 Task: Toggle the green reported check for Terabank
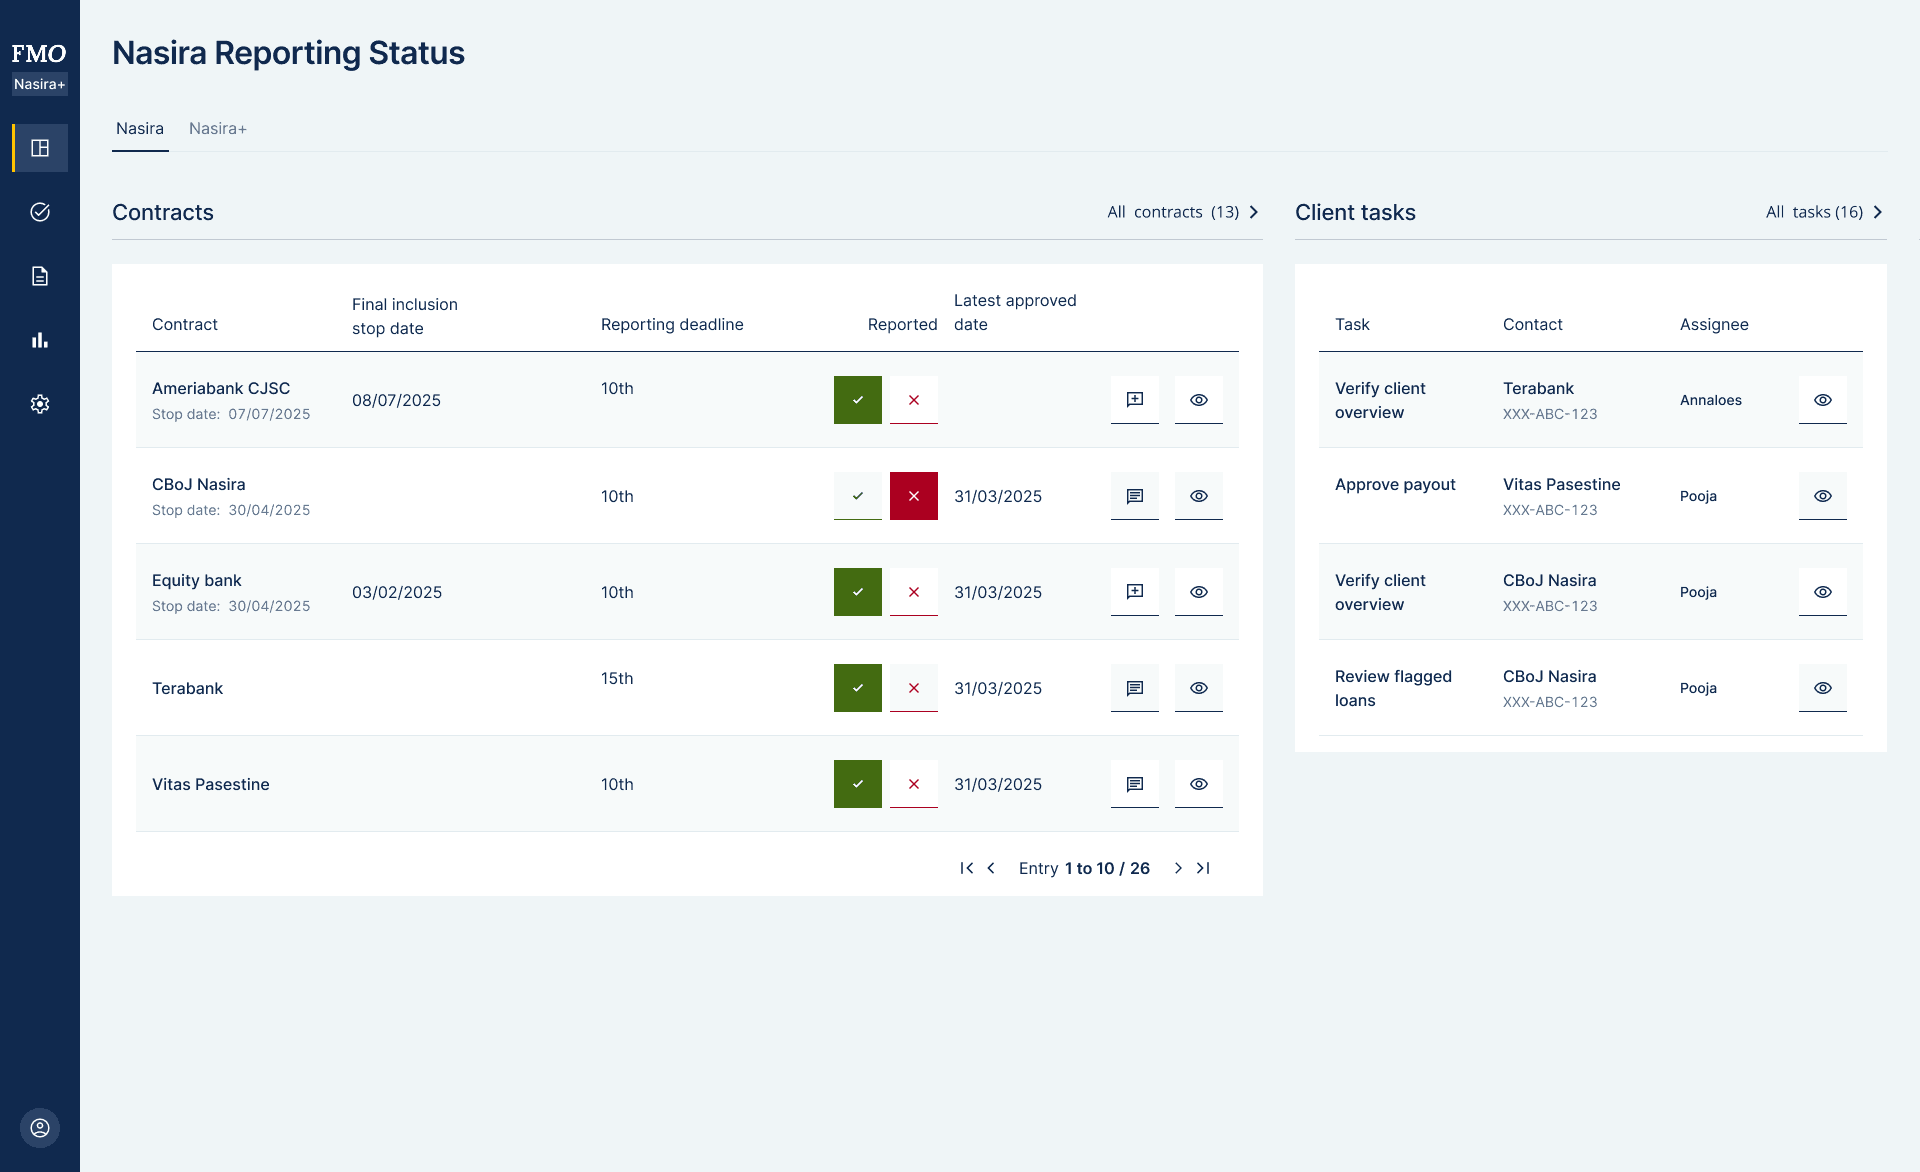coord(857,688)
